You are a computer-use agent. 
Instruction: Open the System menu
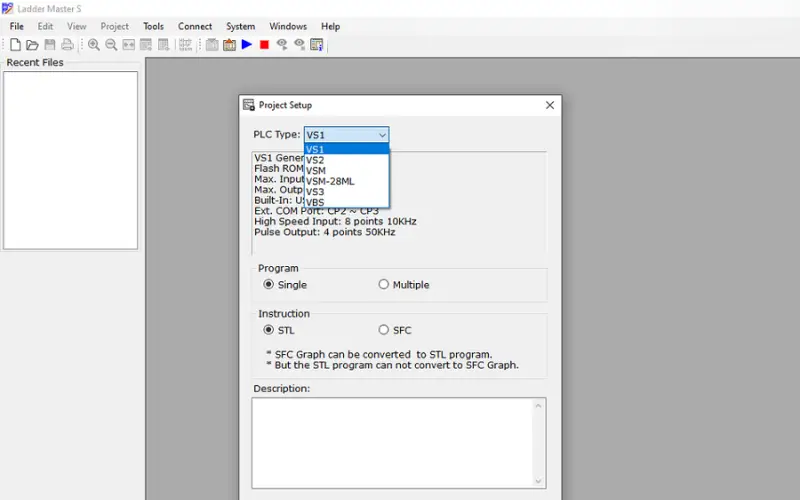tap(241, 26)
